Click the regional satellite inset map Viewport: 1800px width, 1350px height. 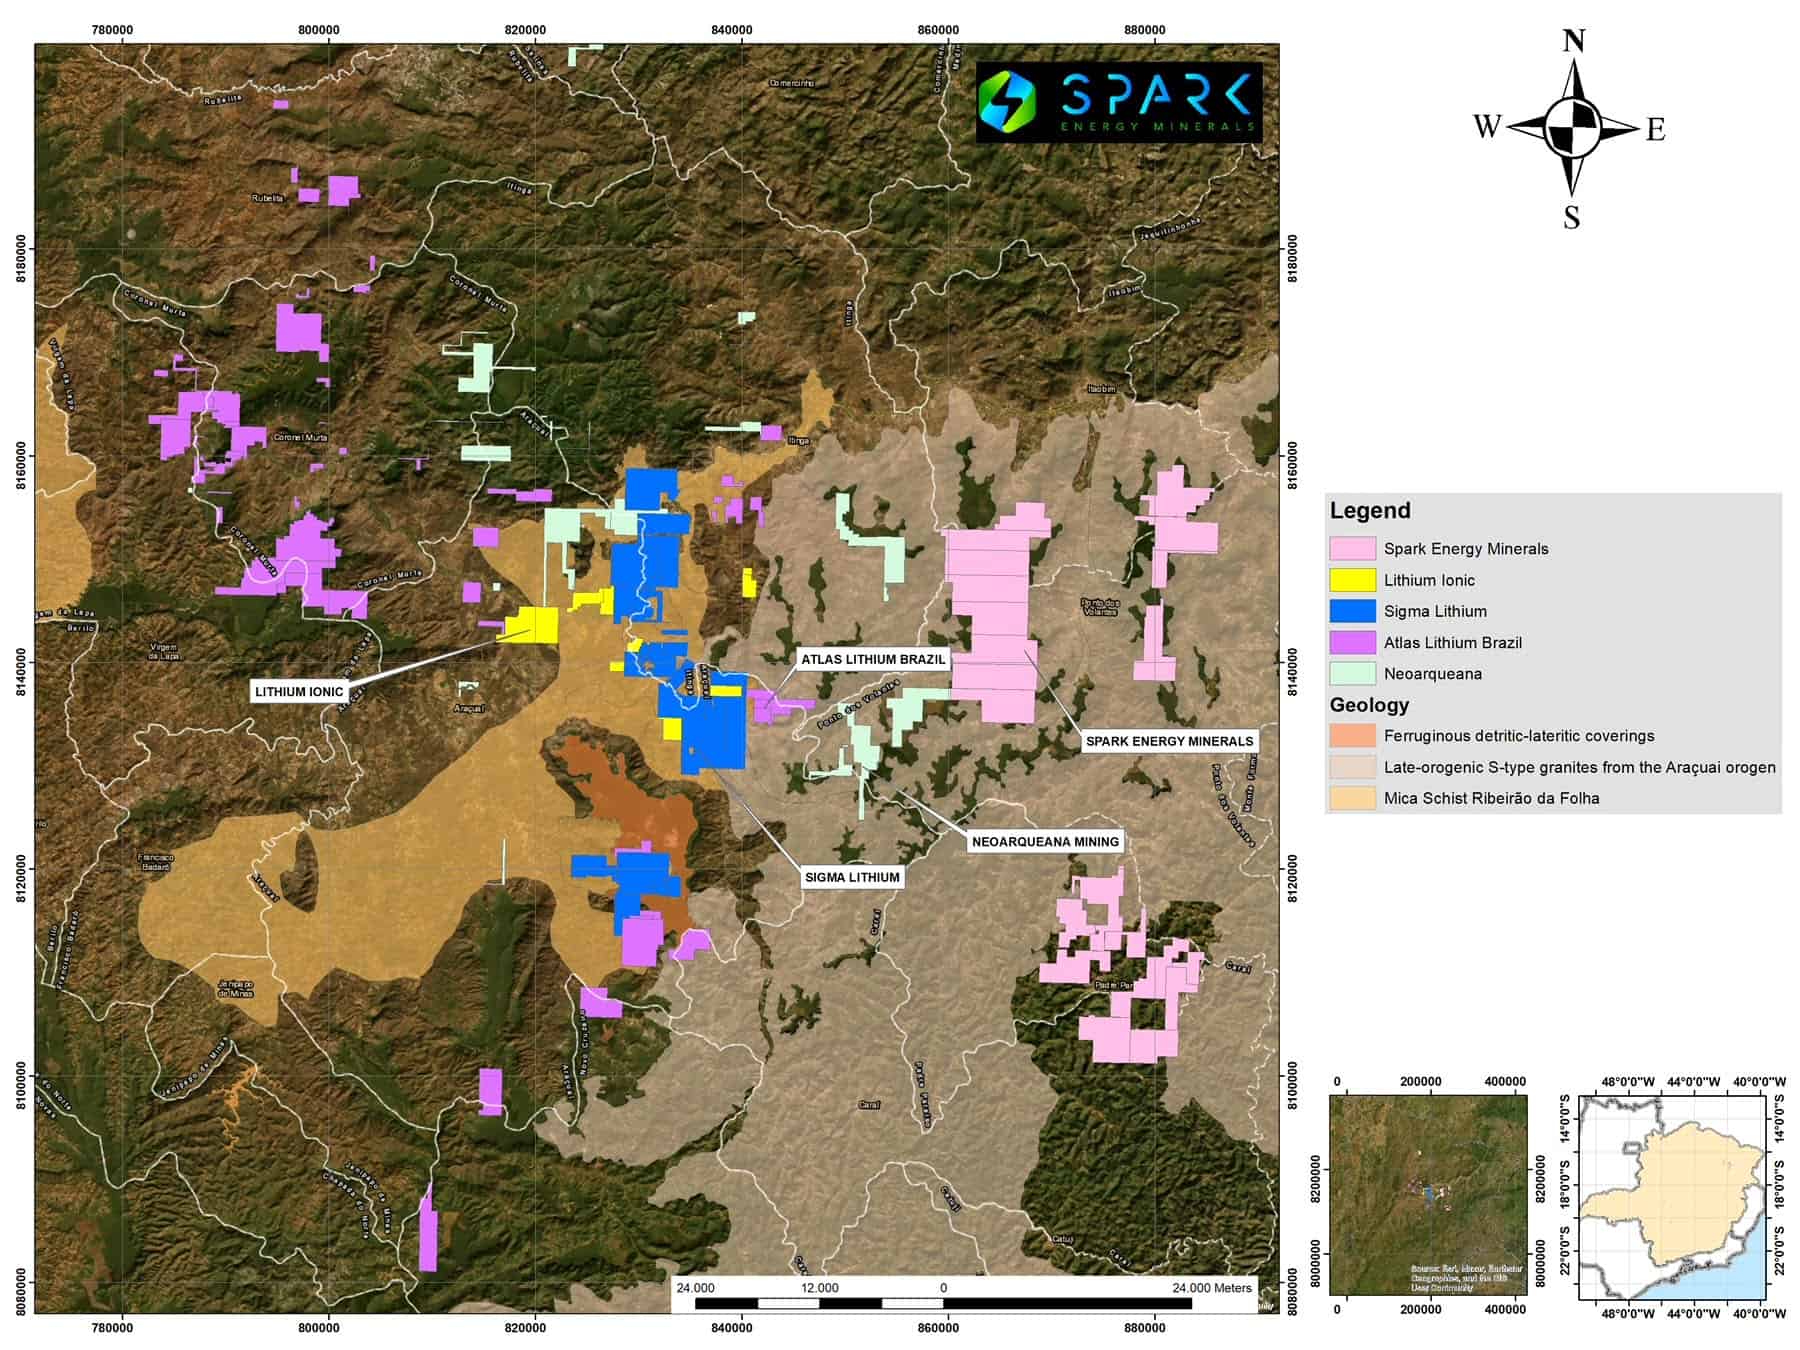(x=1428, y=1195)
